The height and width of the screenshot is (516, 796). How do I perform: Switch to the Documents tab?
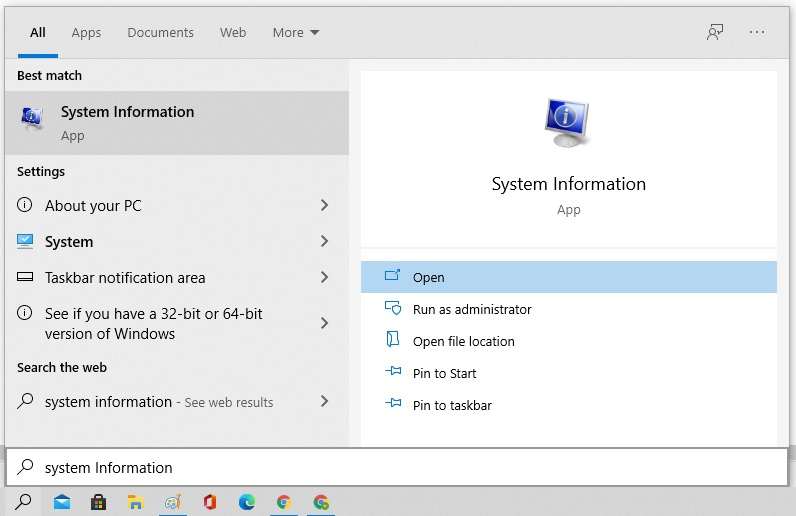(160, 33)
